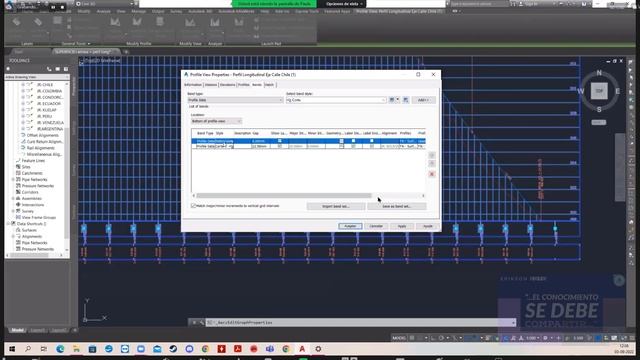Viewport: 640px width, 360px height.
Task: Expand Assemblies node in Toolspace tree
Action: tap(13, 198)
